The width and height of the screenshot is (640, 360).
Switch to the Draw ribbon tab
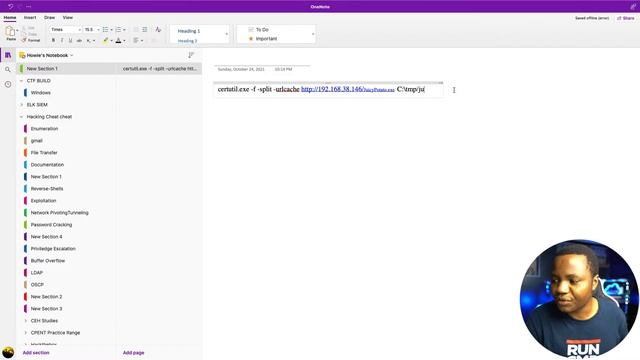pos(49,18)
